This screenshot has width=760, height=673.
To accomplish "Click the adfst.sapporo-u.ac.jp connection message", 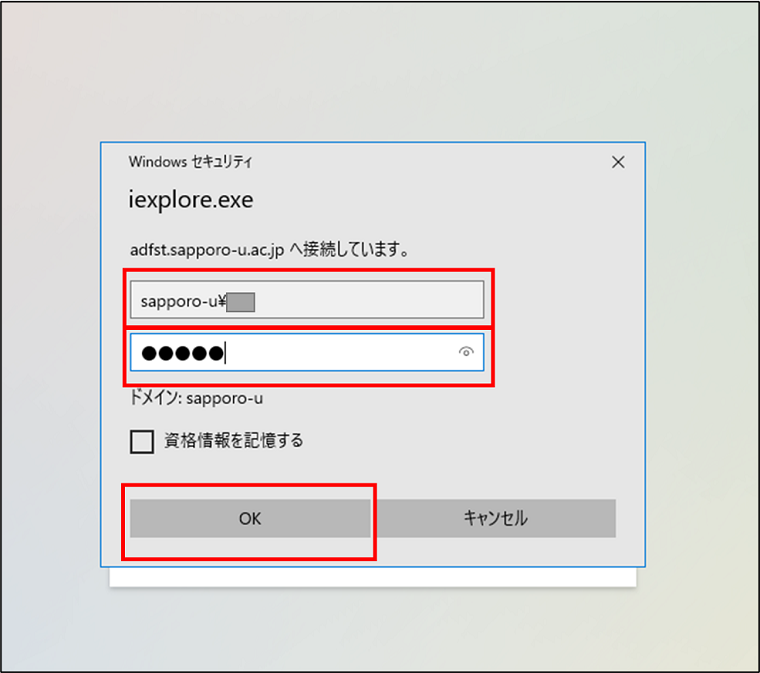I will tap(269, 250).
